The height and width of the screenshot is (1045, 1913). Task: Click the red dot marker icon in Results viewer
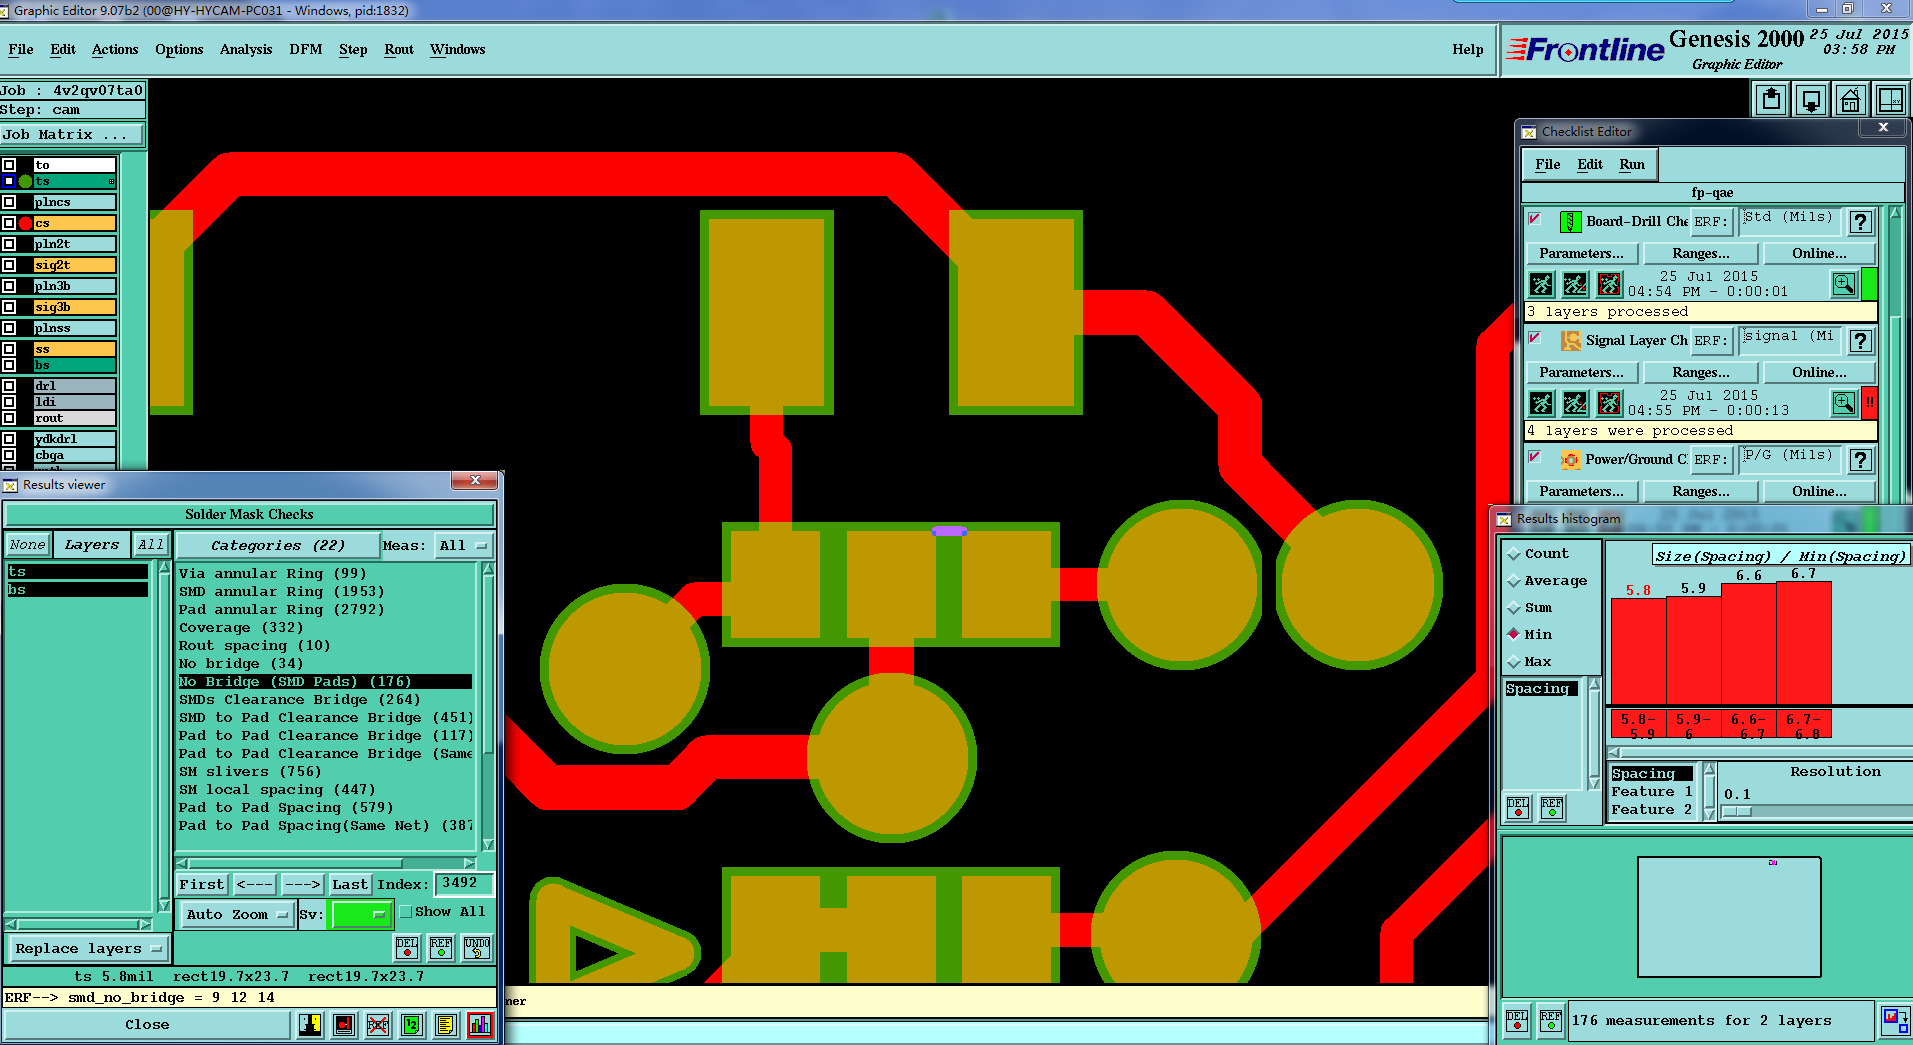pyautogui.click(x=344, y=1025)
